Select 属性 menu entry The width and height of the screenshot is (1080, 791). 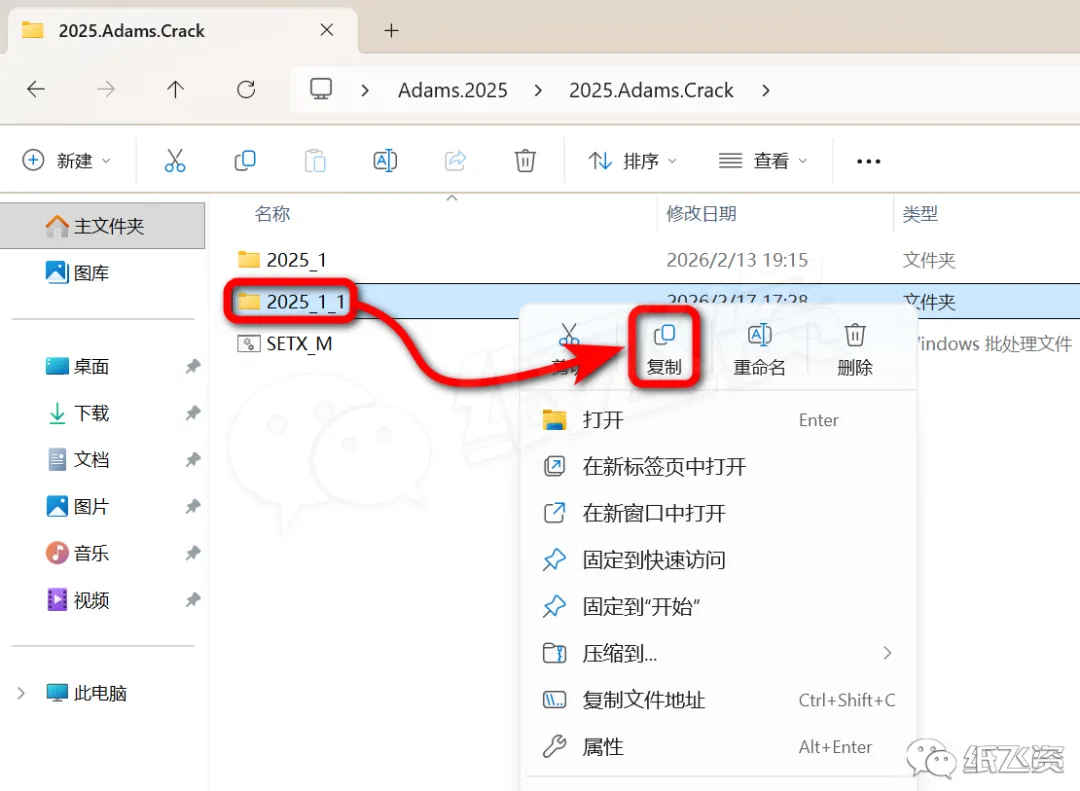click(x=719, y=747)
